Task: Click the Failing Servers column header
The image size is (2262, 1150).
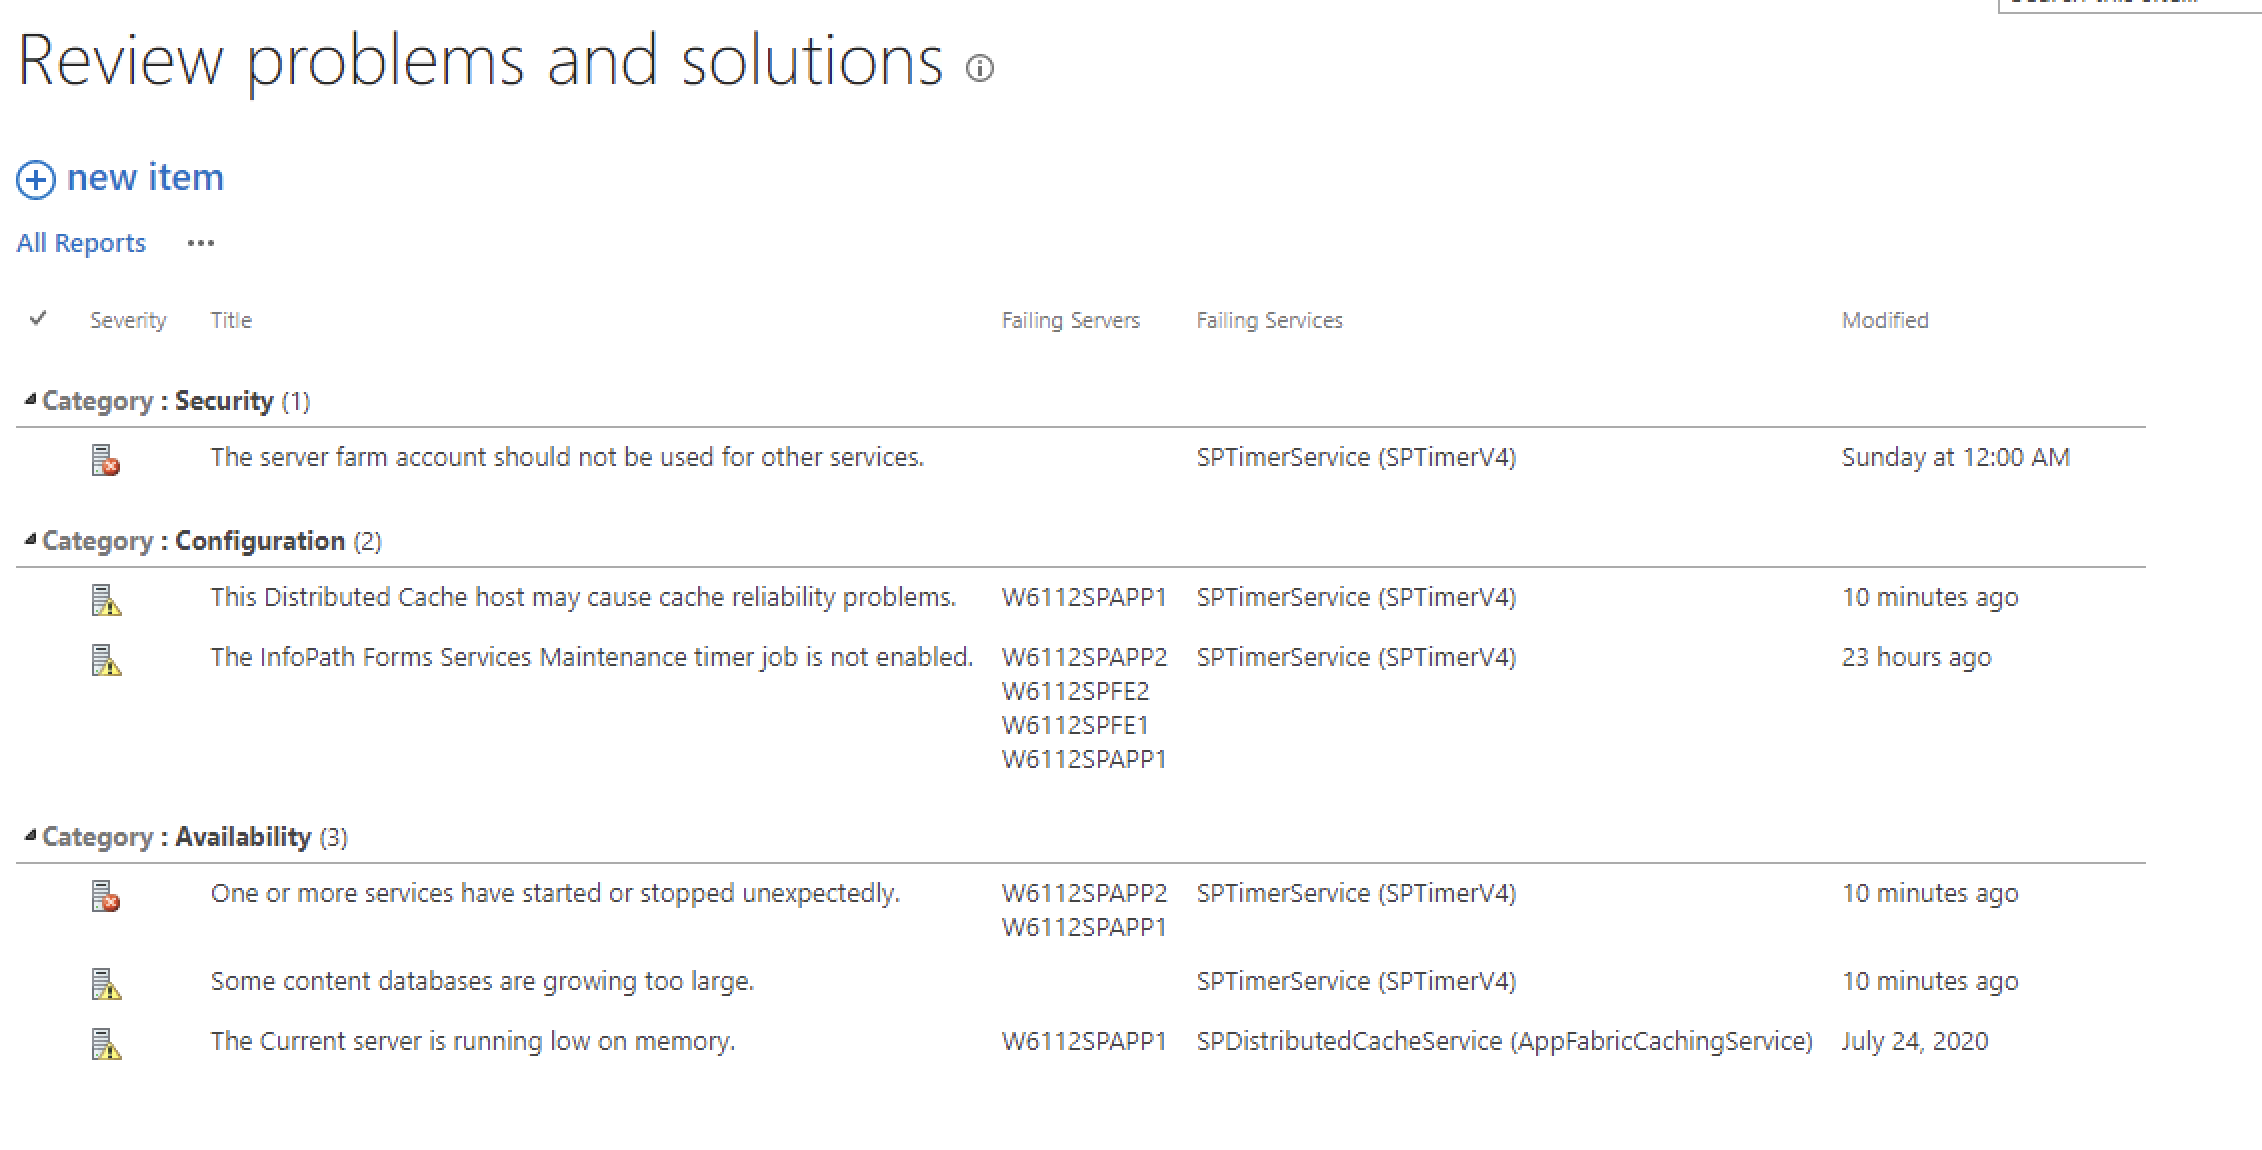Action: click(1070, 320)
